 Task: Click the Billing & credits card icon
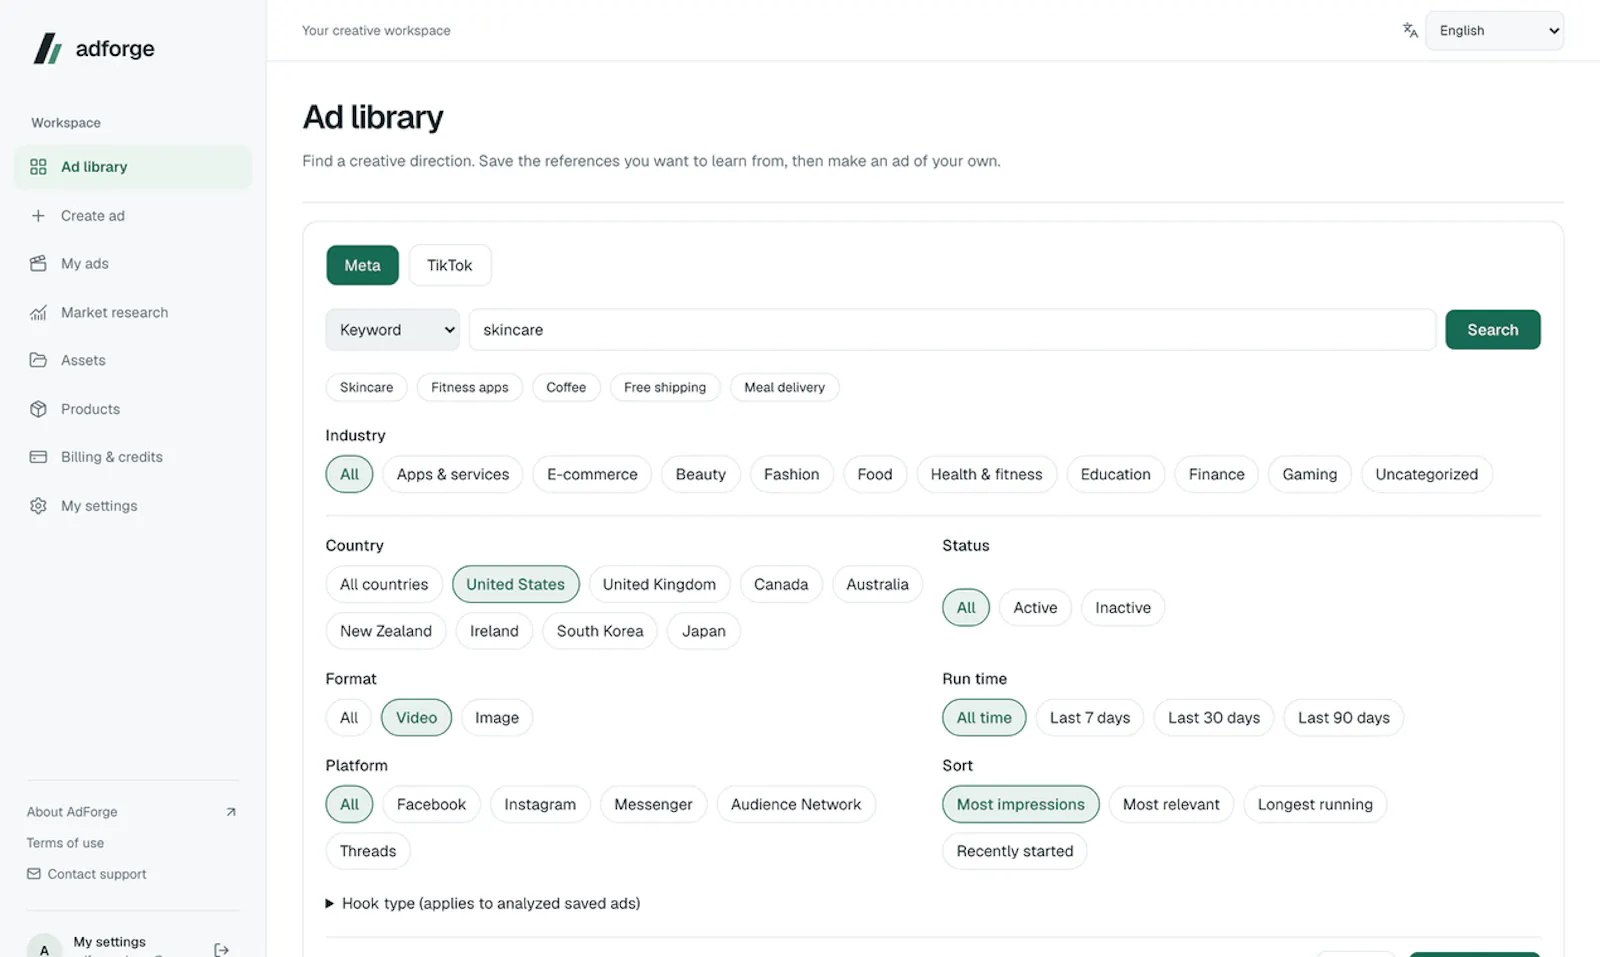coord(38,457)
